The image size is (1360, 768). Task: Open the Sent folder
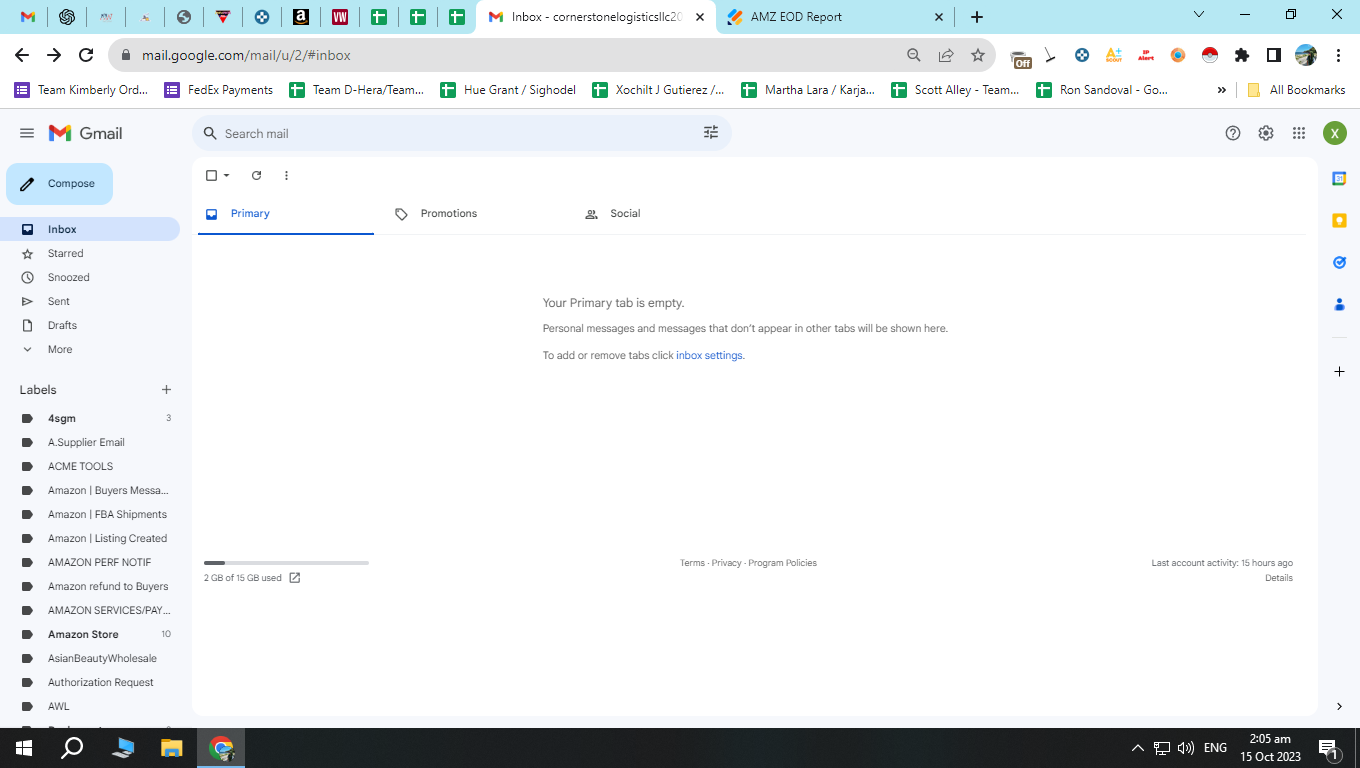click(90, 301)
